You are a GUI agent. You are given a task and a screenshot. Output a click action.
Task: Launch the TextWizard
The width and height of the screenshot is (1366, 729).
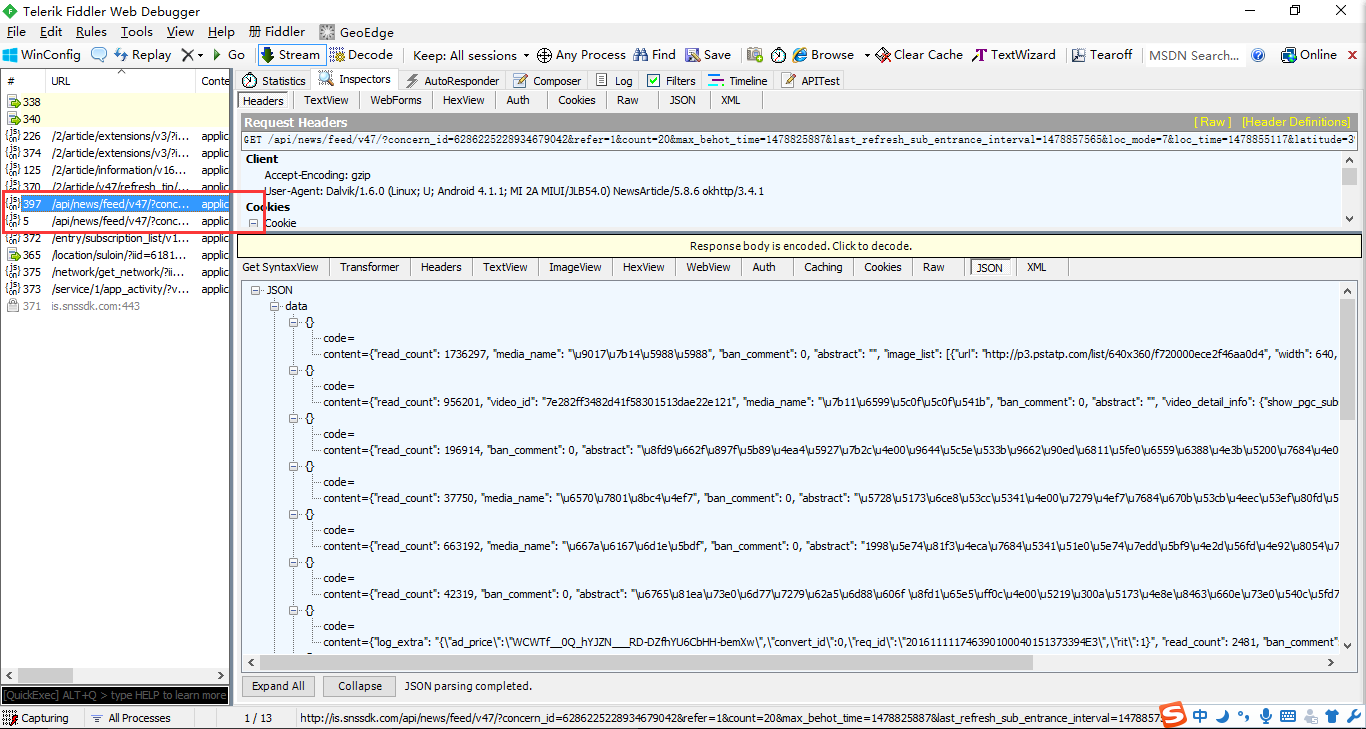pos(1013,54)
